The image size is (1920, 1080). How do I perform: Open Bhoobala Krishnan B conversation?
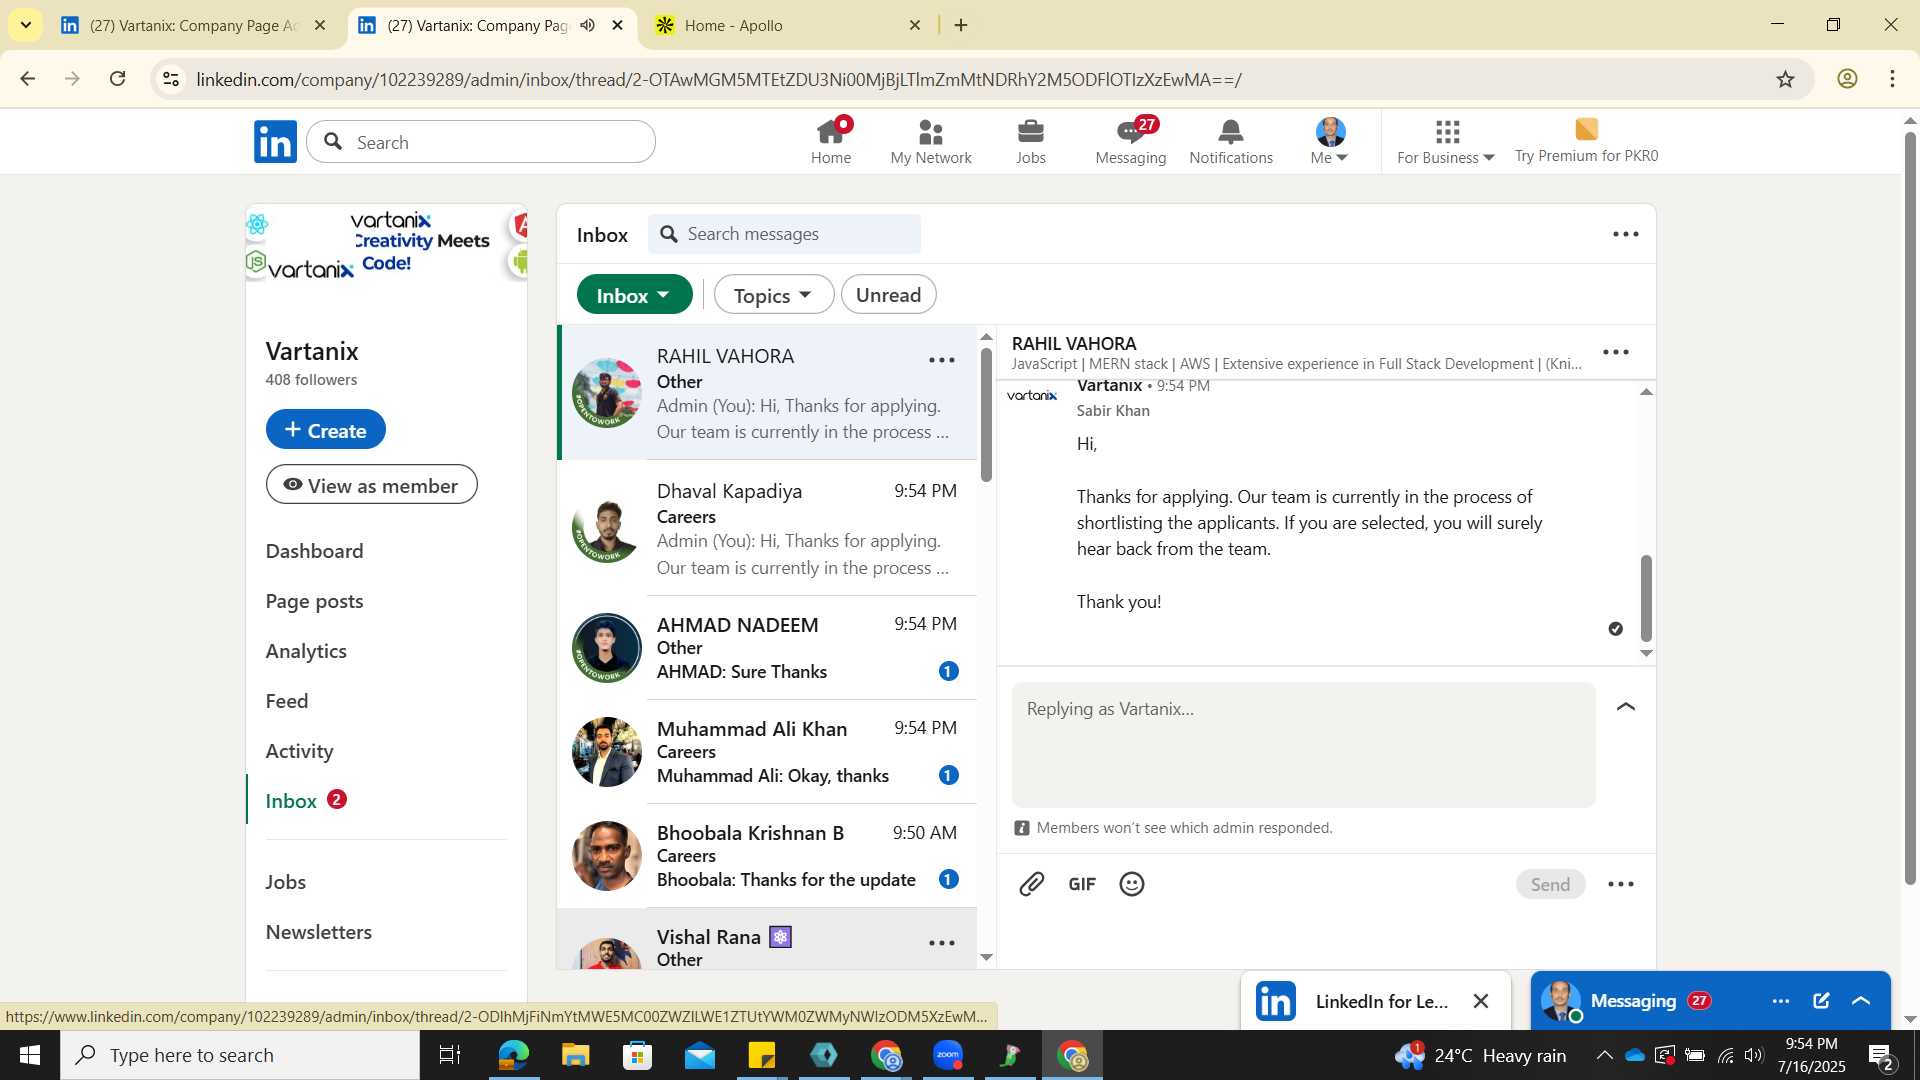point(767,856)
